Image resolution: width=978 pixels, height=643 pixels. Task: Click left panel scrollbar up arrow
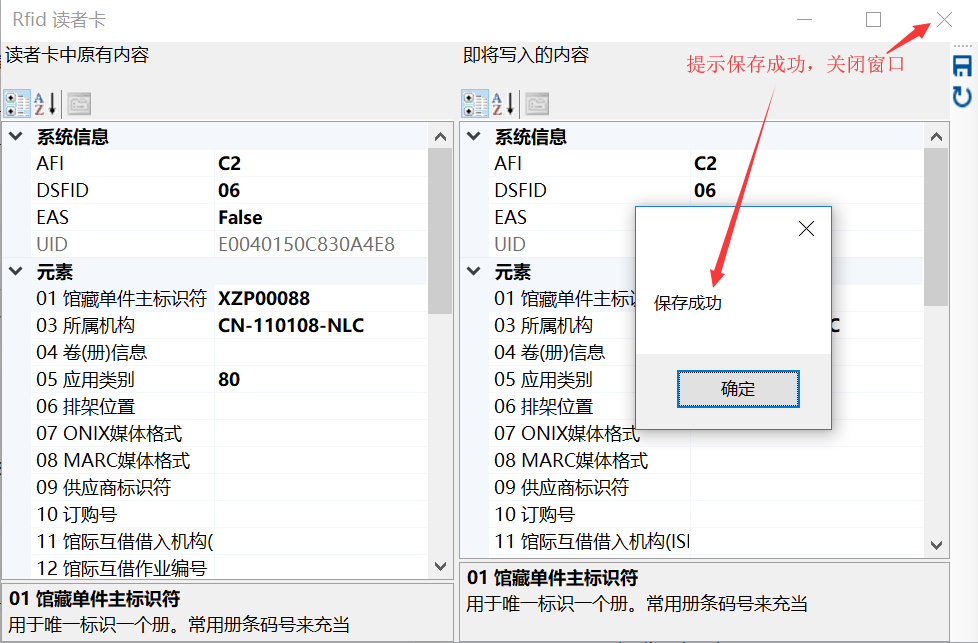click(x=440, y=137)
